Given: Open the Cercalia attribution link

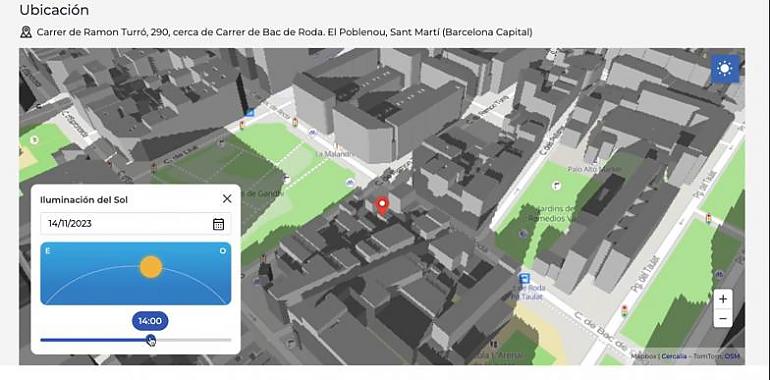Looking at the screenshot, I should [674, 356].
